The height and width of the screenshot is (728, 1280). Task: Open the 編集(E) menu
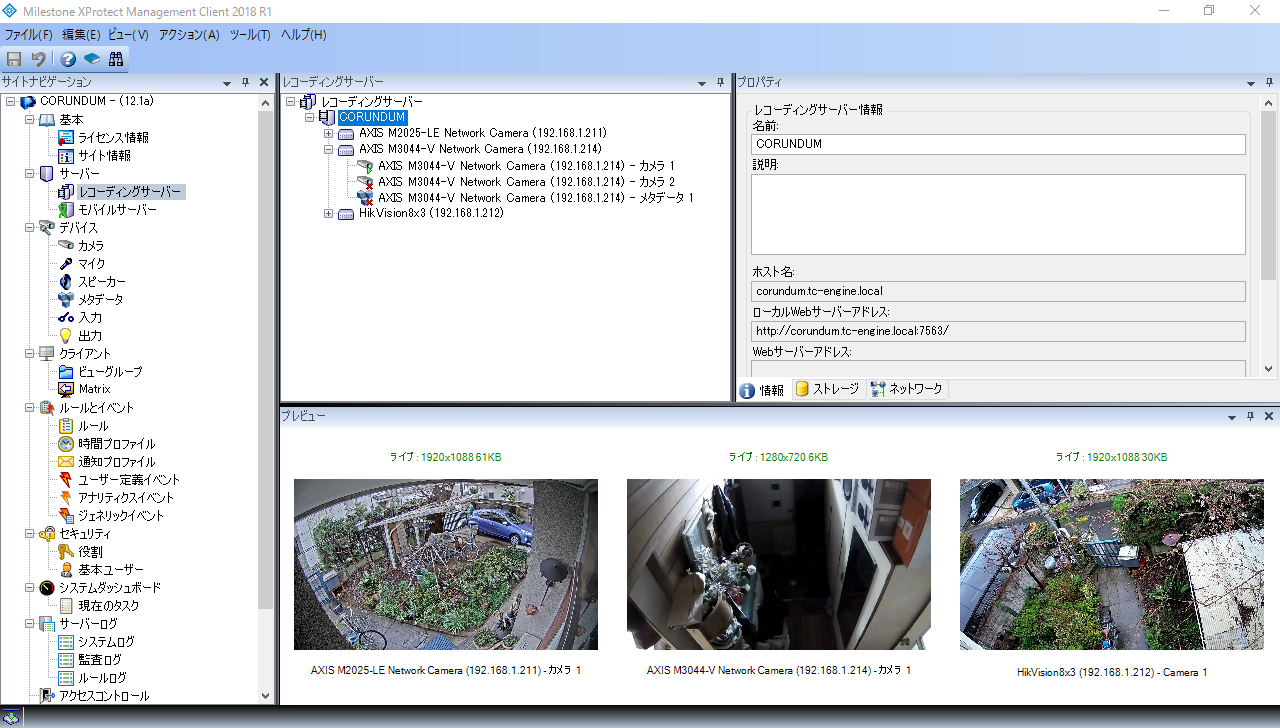pos(81,34)
